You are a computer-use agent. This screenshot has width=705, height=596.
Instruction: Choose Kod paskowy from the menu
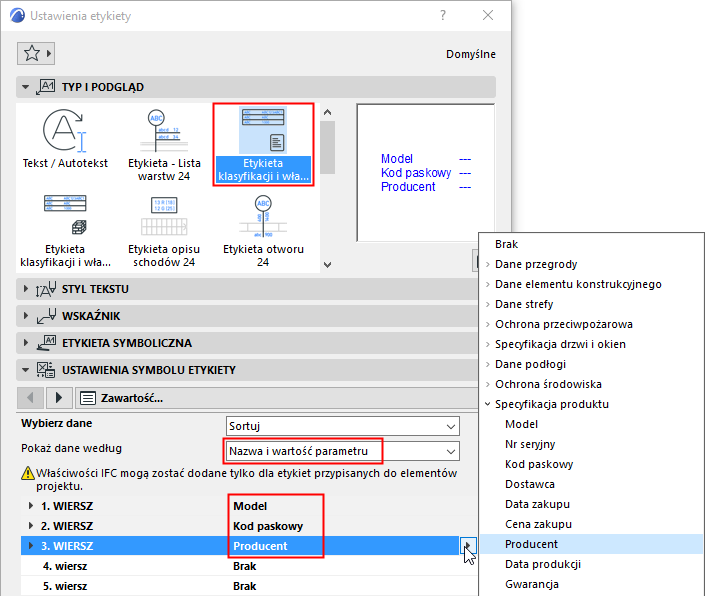(539, 464)
